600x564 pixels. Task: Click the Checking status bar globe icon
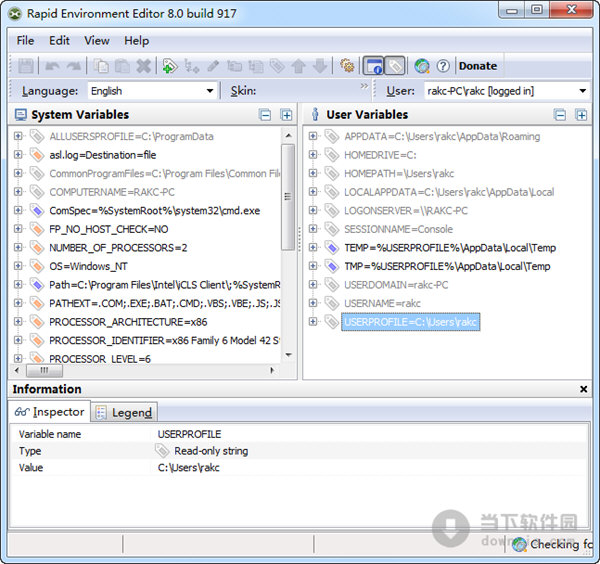click(519, 544)
